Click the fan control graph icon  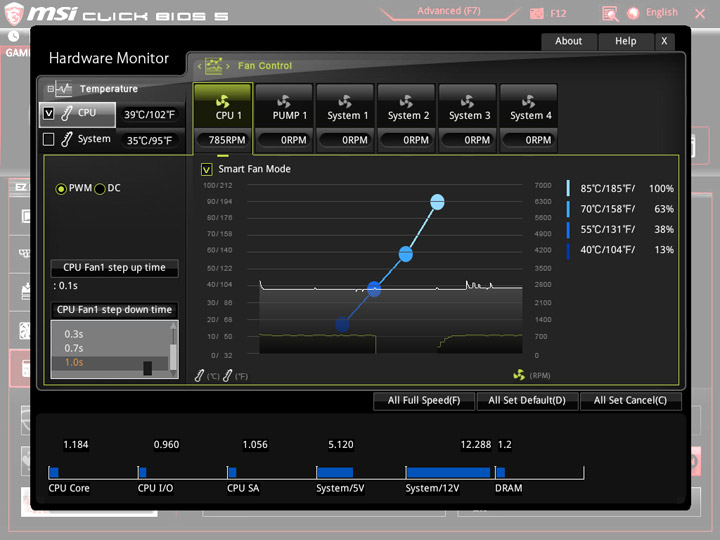pyautogui.click(x=214, y=66)
